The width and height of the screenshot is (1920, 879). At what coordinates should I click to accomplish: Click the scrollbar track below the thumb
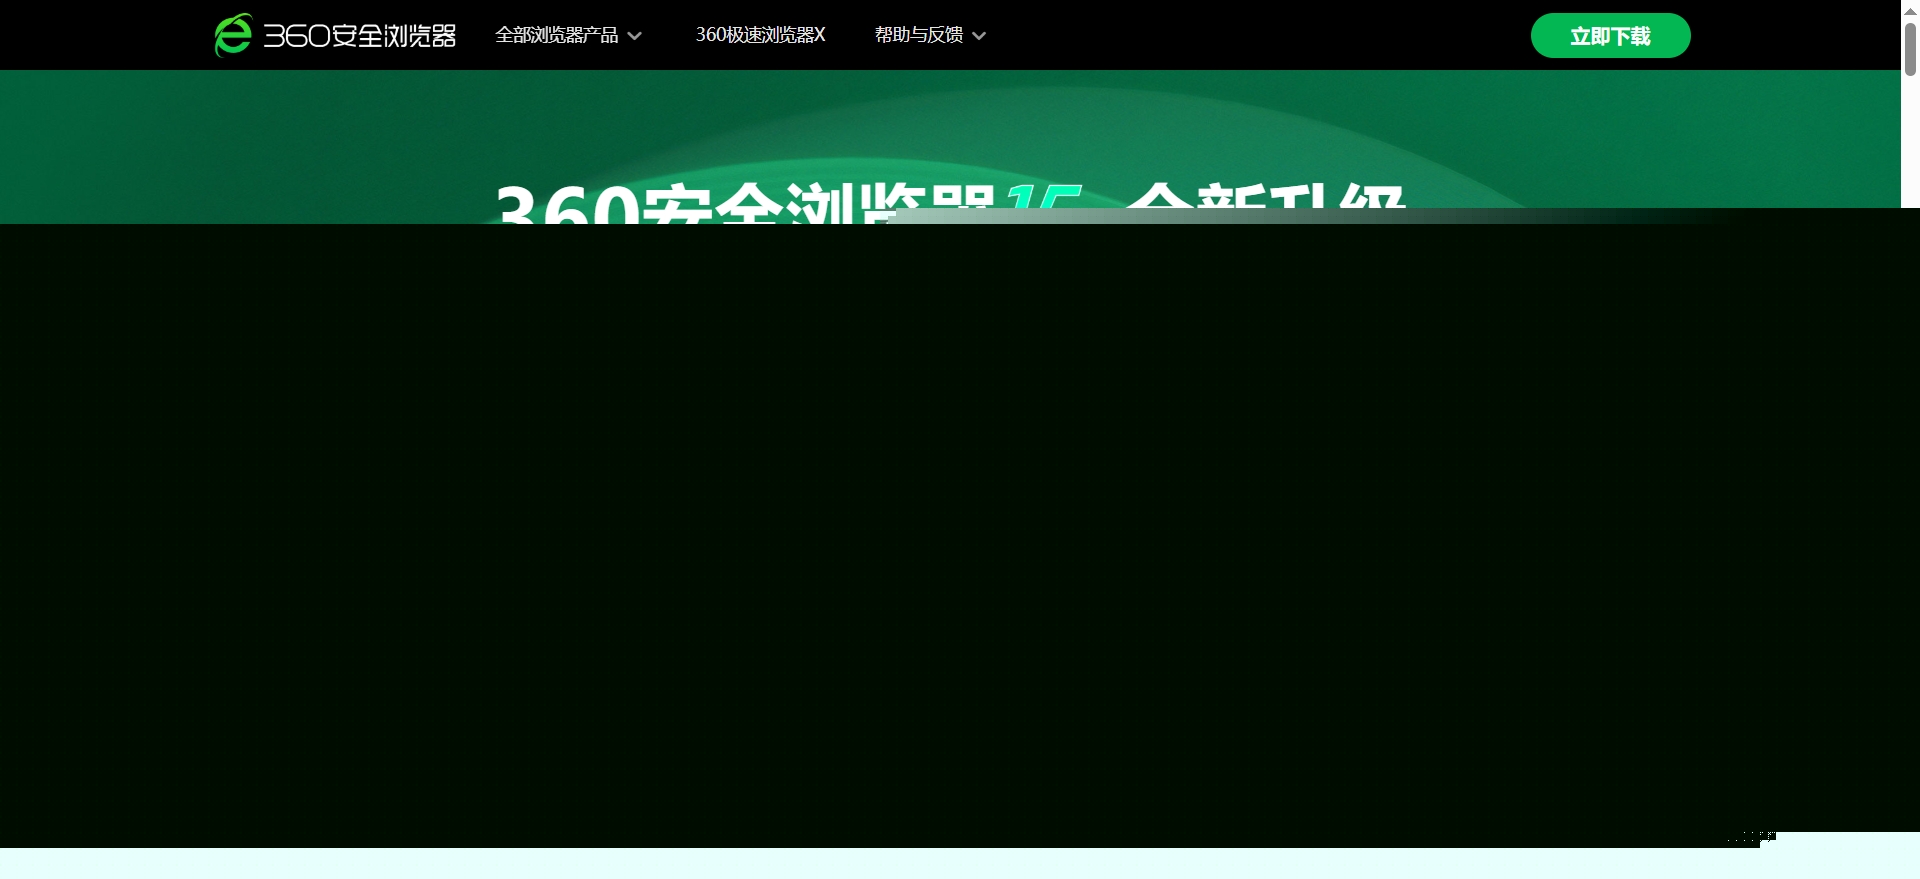1910,150
